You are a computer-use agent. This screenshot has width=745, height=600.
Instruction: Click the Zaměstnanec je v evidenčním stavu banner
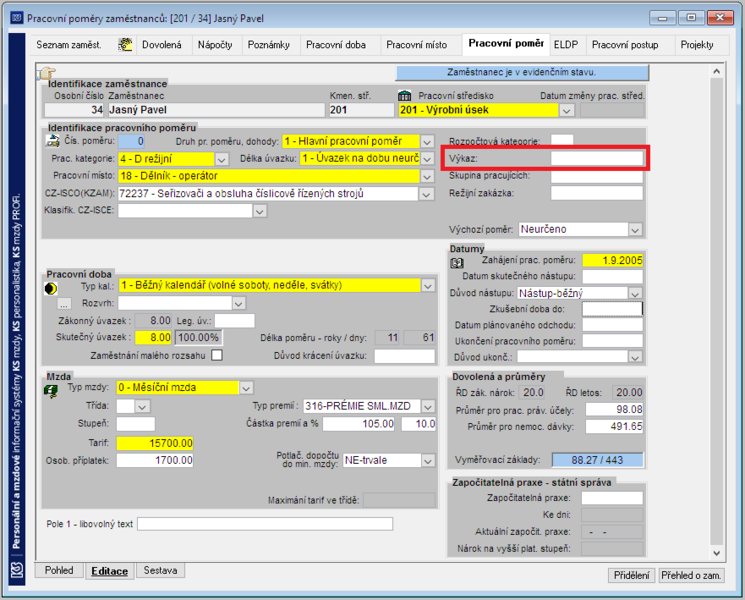(x=522, y=73)
